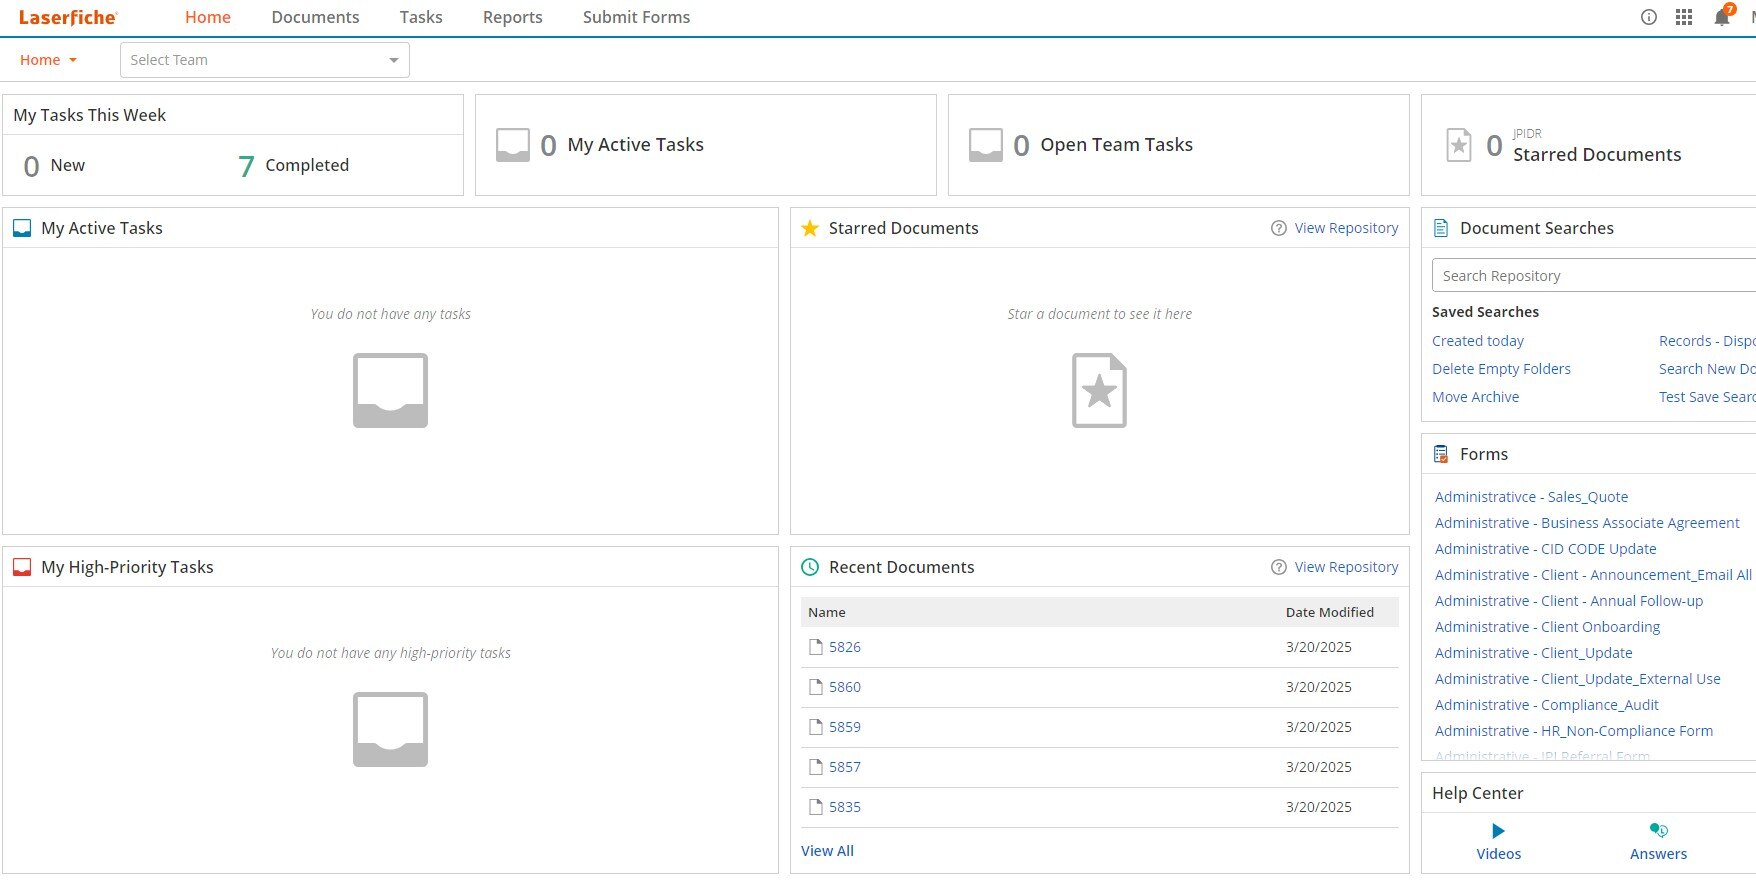The image size is (1756, 894).
Task: Click the Date Modified column header
Action: (x=1329, y=612)
